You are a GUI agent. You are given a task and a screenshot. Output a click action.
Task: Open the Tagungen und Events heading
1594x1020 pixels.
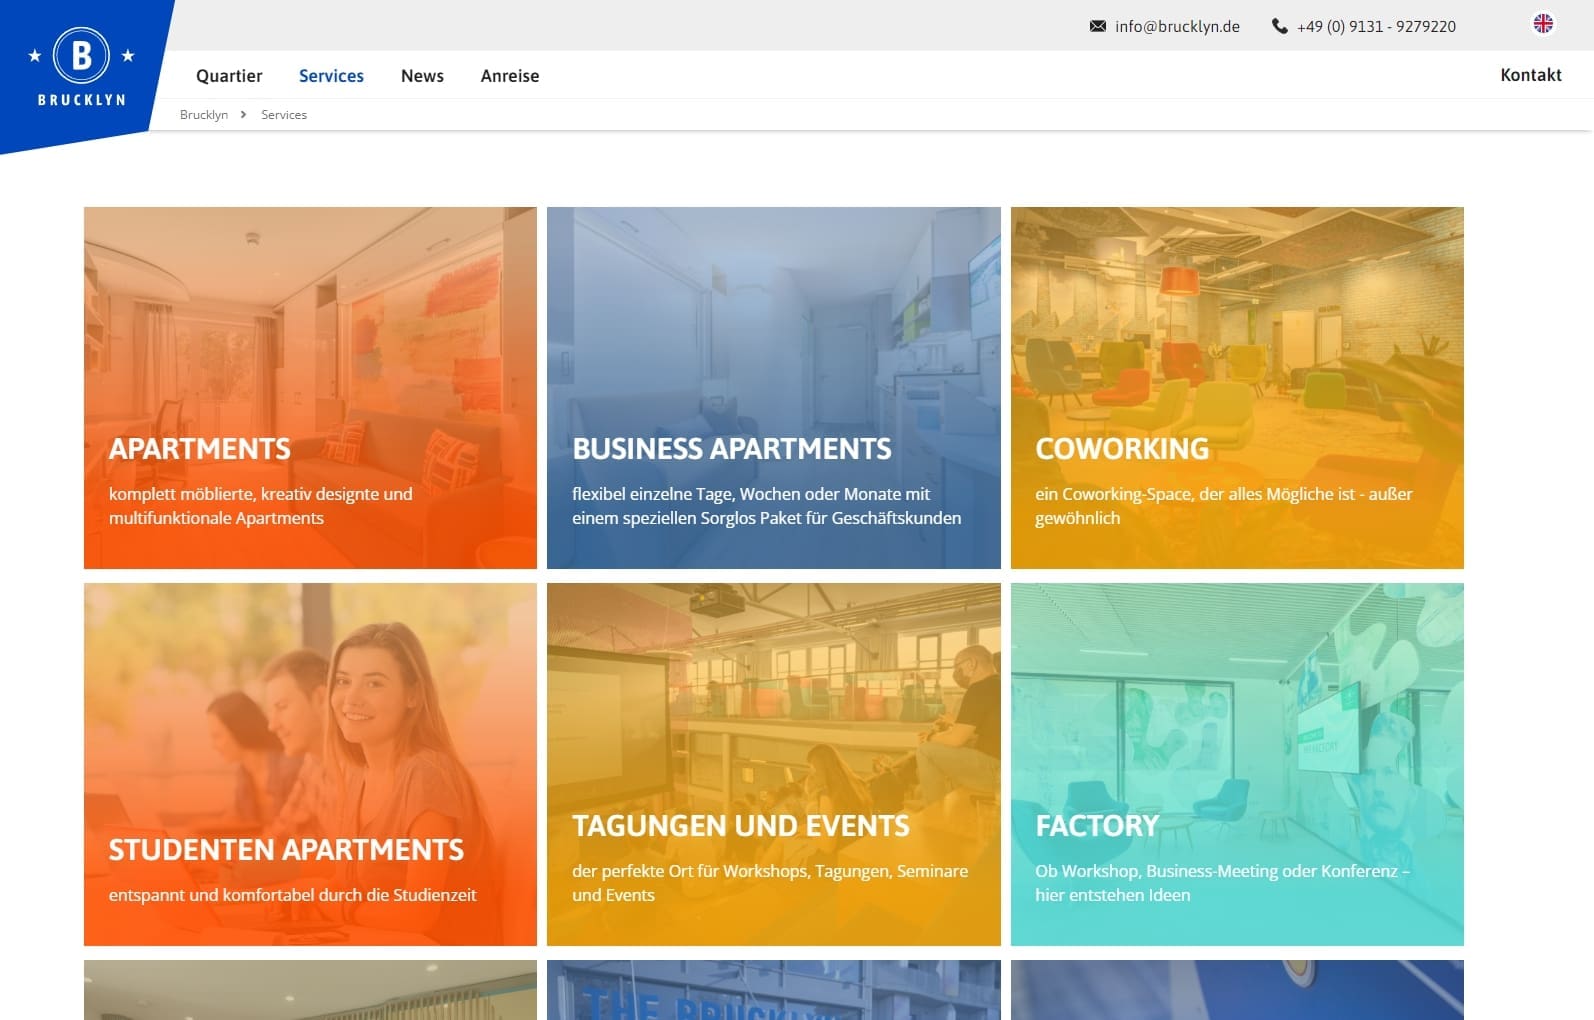pyautogui.click(x=741, y=826)
